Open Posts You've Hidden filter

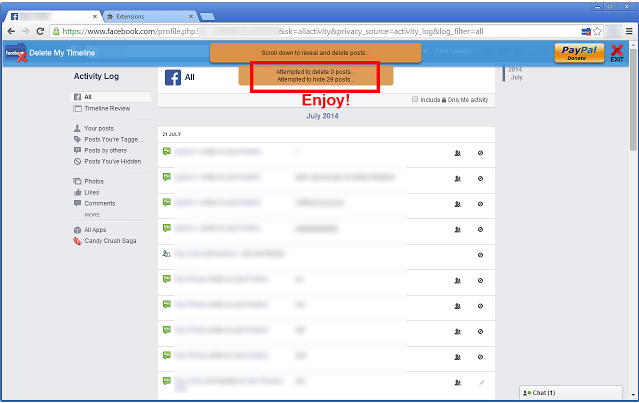(x=112, y=161)
